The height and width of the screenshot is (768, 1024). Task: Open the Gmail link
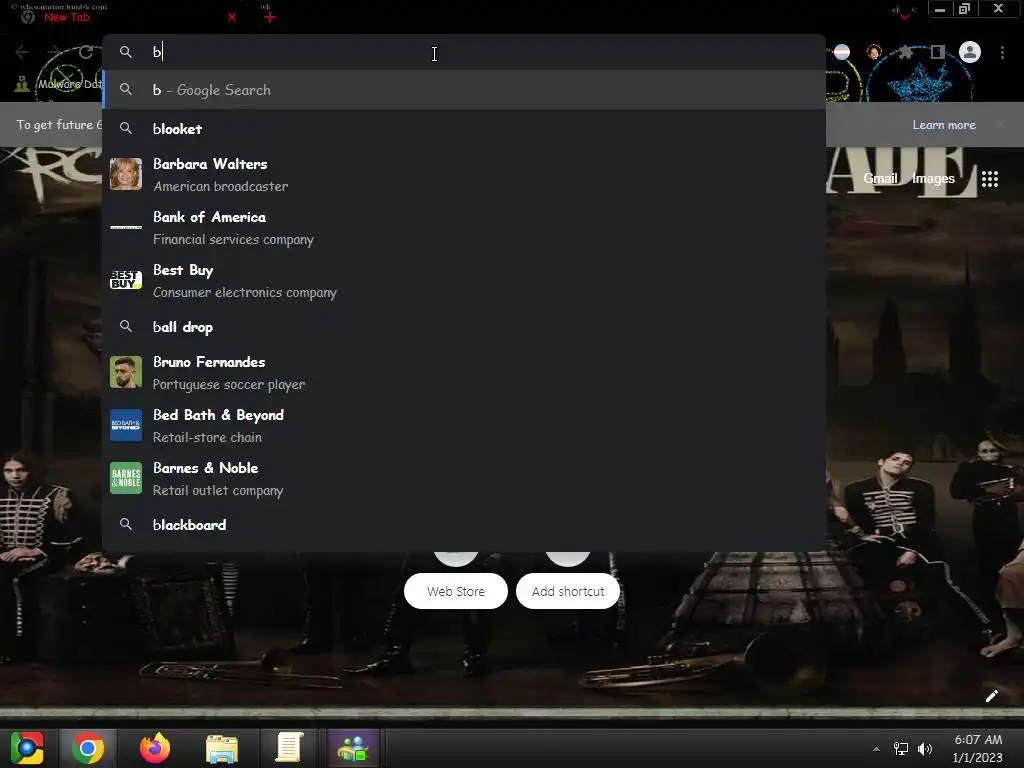coord(880,178)
